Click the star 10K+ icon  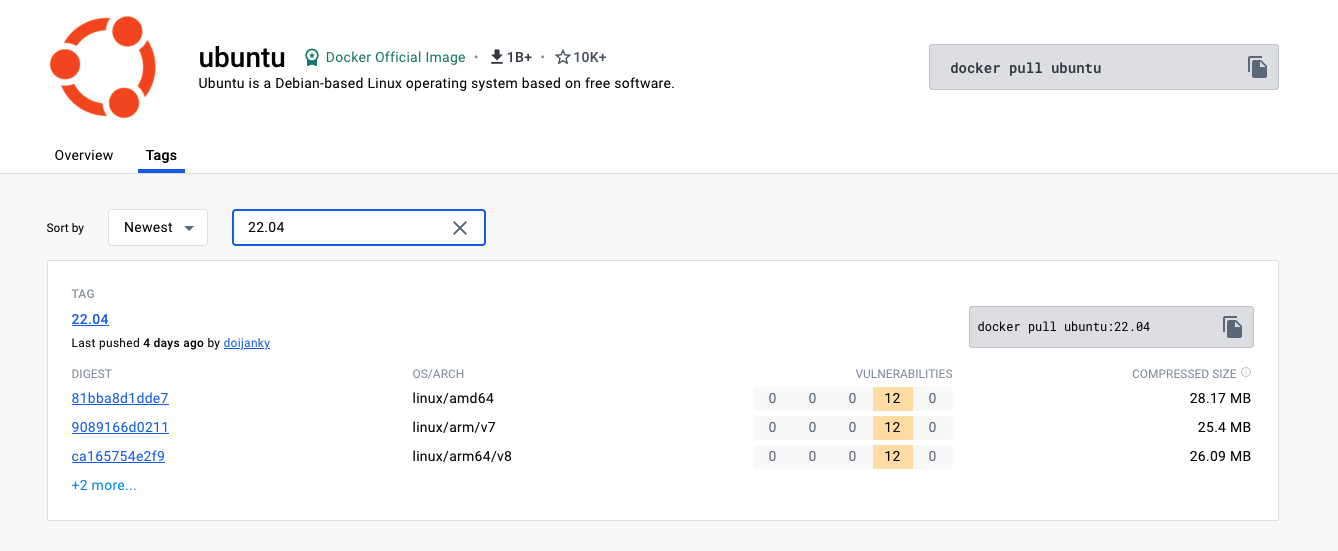[x=562, y=57]
